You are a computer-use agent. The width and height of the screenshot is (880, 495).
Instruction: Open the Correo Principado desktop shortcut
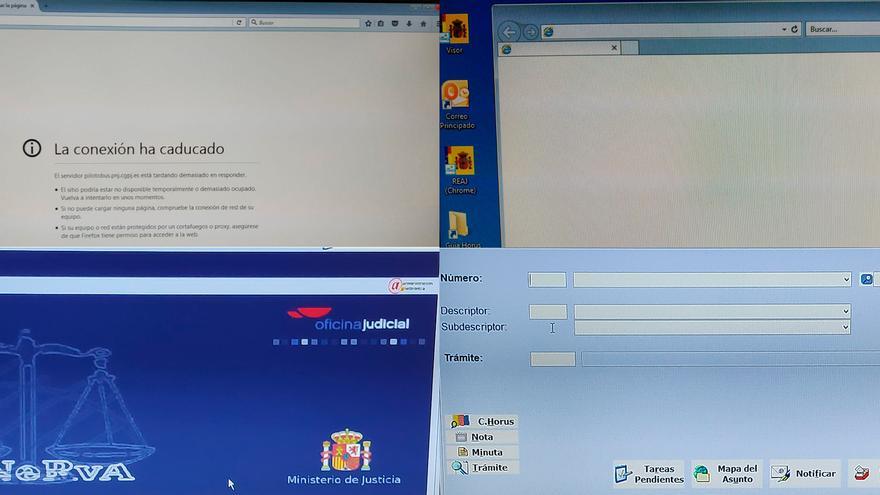point(457,106)
